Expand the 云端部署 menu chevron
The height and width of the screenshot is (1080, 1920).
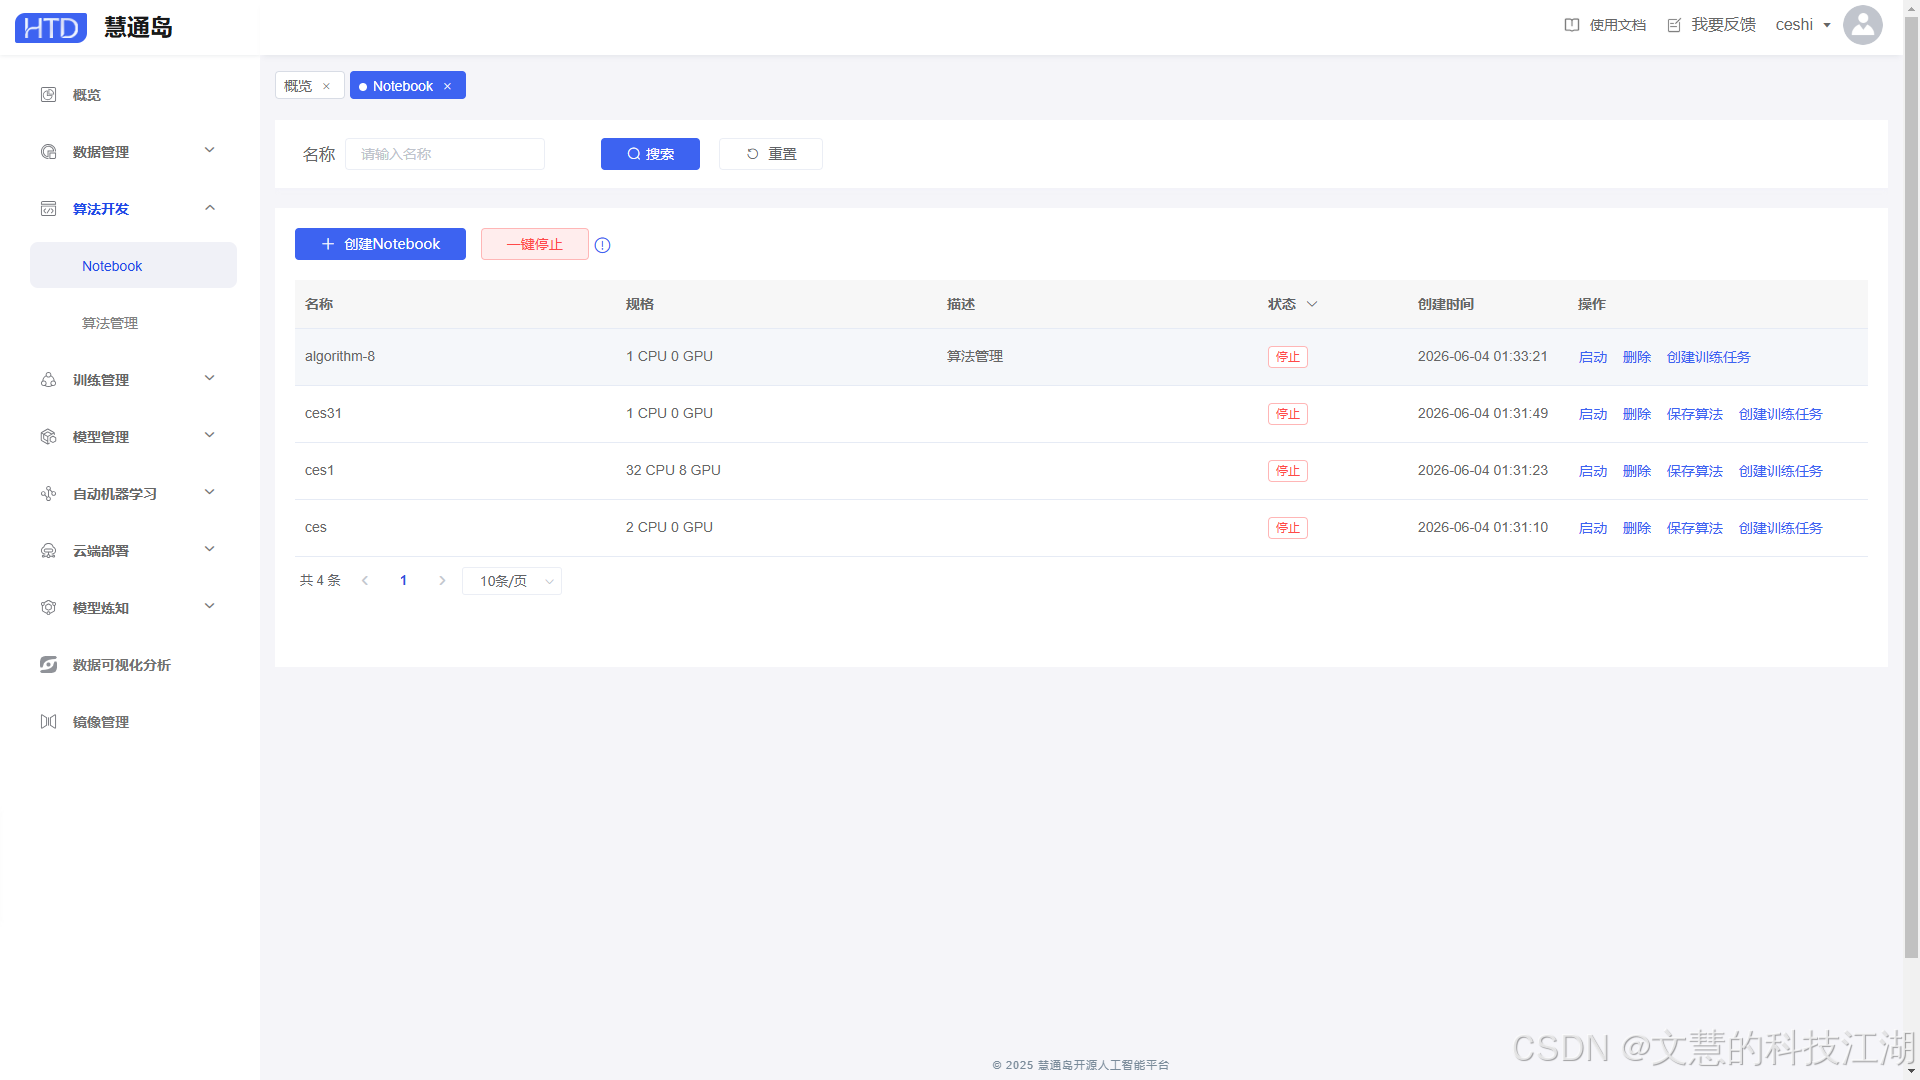[x=210, y=550]
